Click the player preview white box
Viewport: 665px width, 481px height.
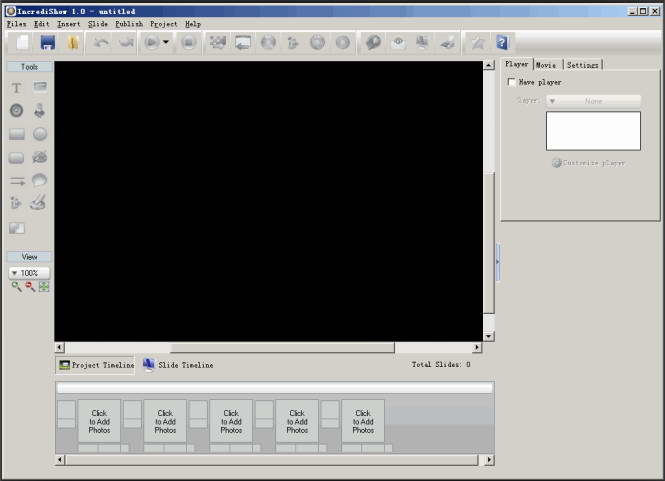coord(593,131)
